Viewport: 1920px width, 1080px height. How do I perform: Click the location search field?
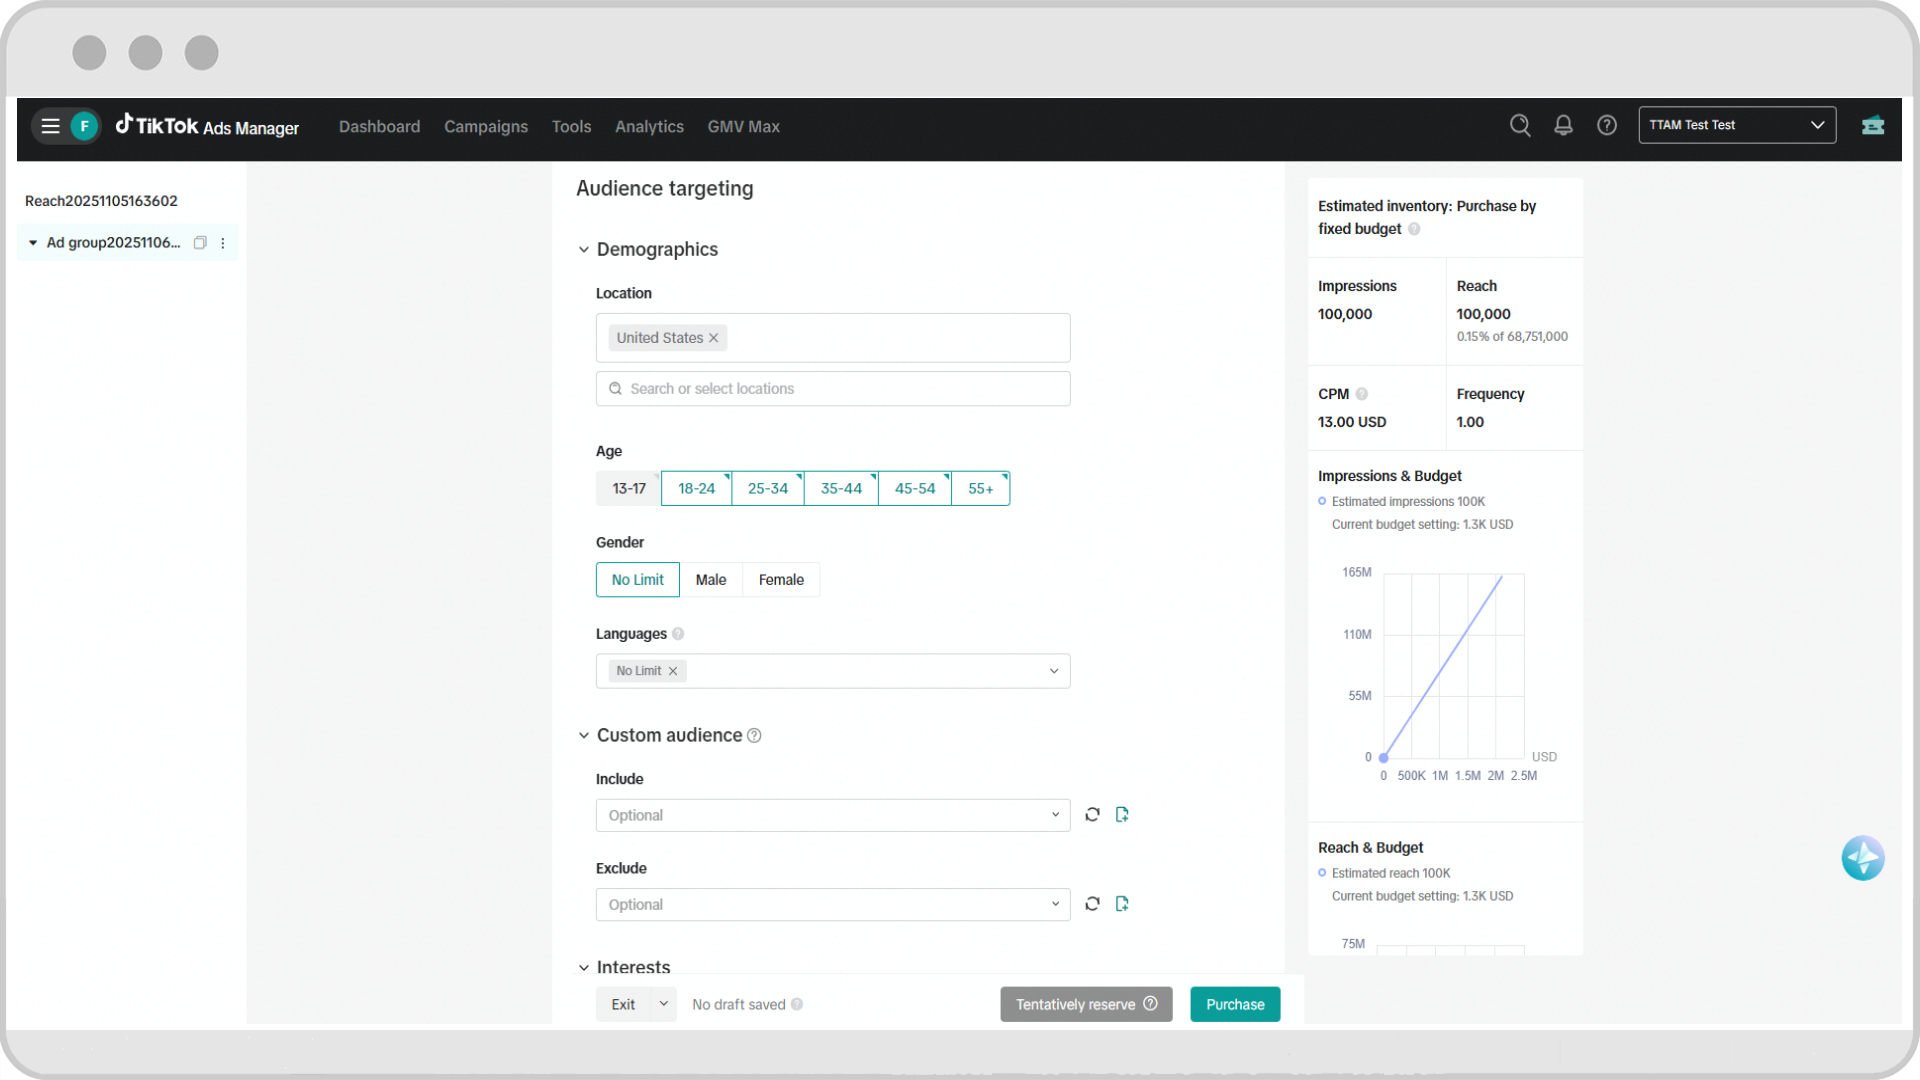[x=832, y=389]
